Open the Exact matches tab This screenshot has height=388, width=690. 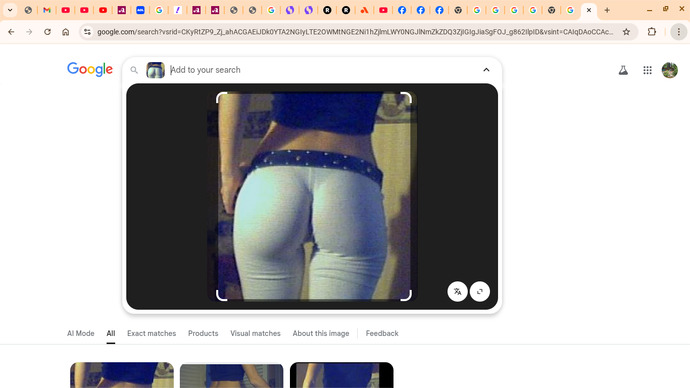pos(151,333)
